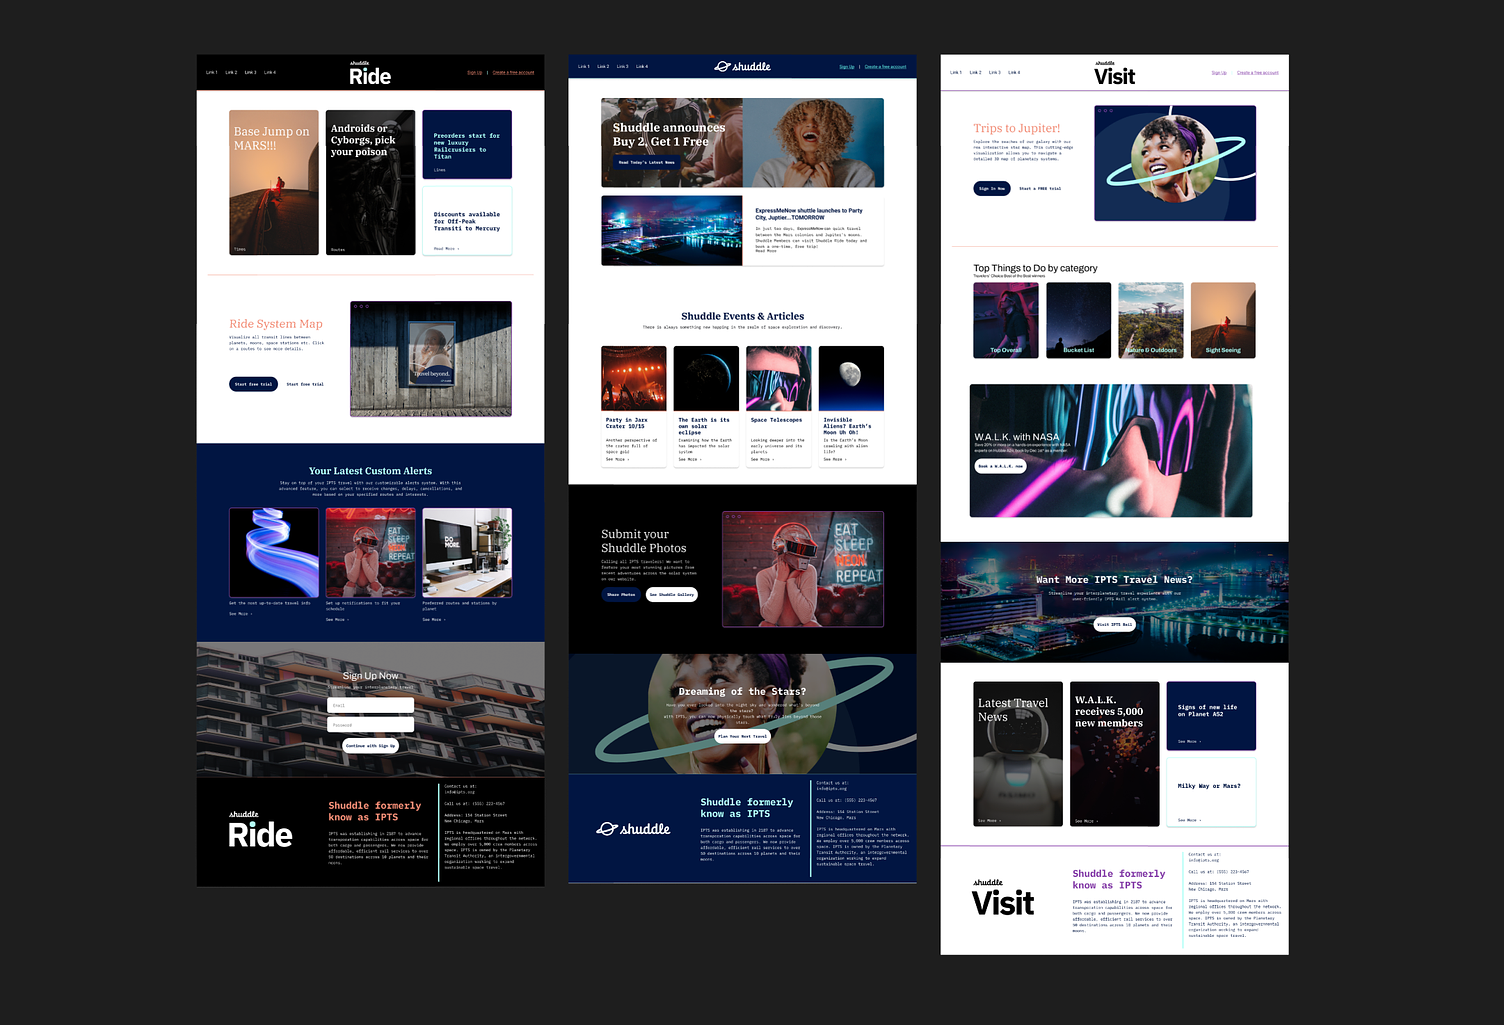Click the Ride System Map heading

[x=276, y=324]
